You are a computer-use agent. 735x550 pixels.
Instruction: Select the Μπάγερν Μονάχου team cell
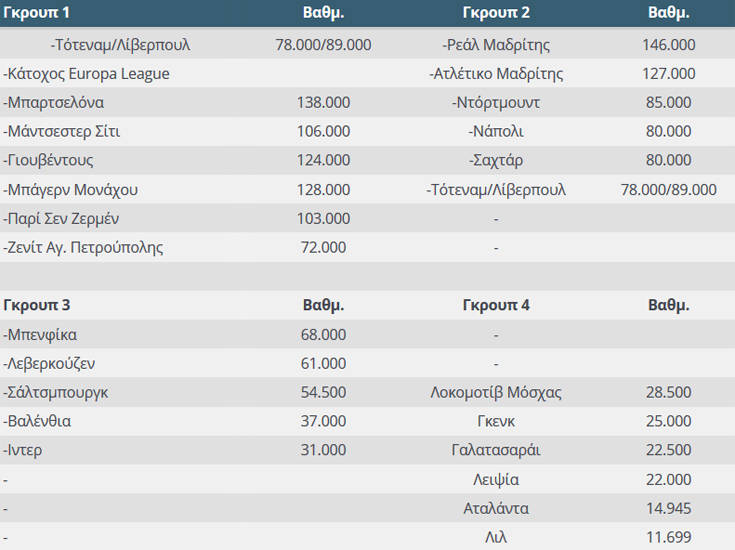pos(70,189)
